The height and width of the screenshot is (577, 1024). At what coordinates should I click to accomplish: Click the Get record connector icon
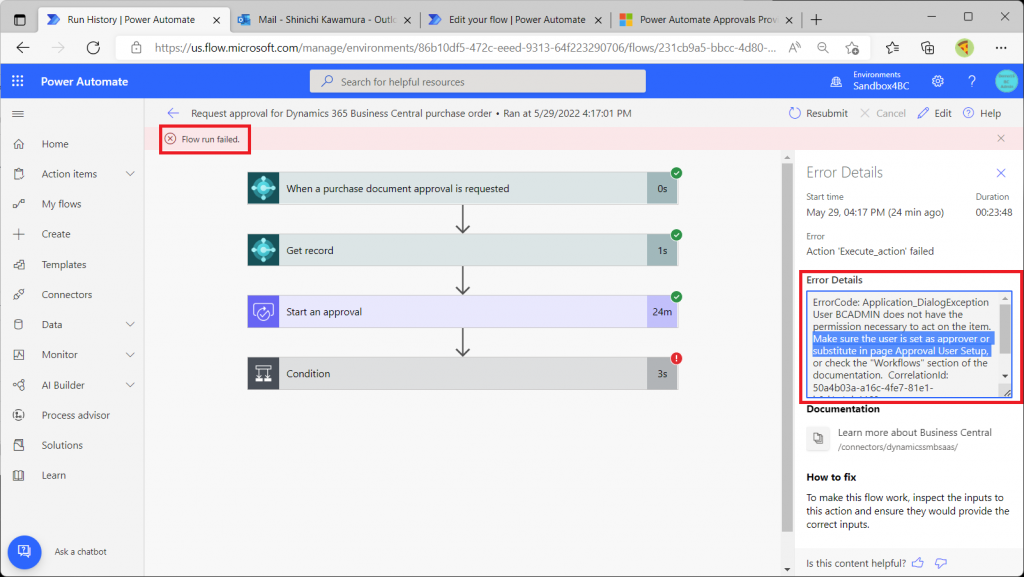(x=263, y=250)
